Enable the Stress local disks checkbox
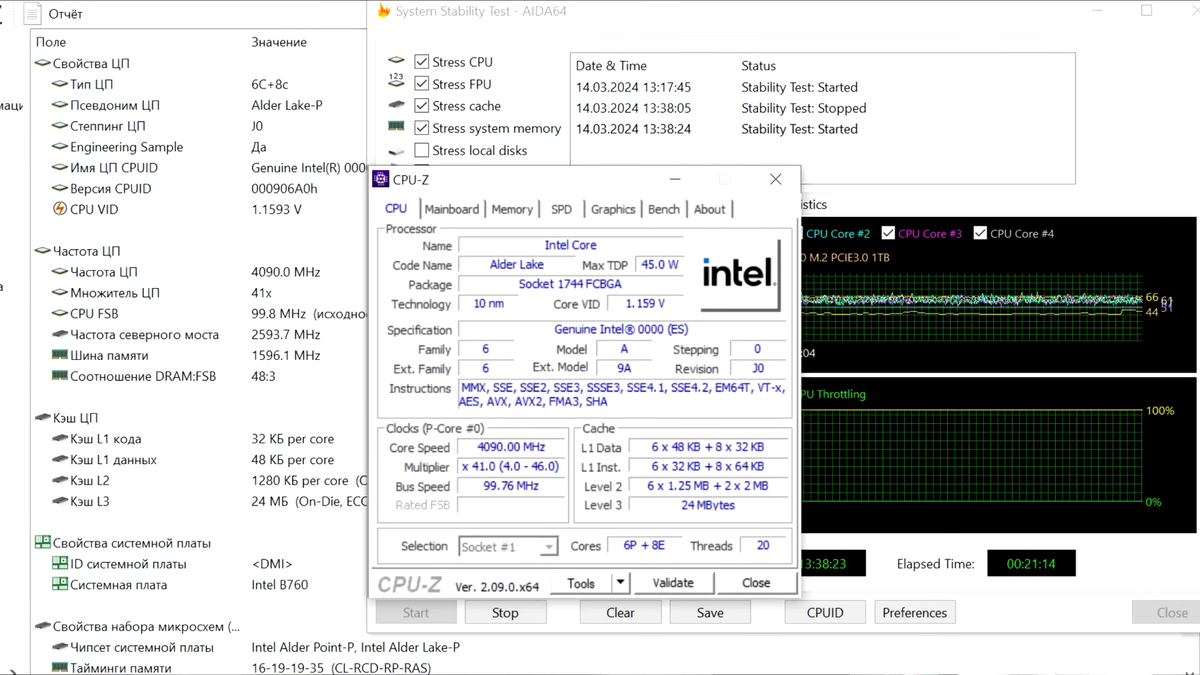1200x675 pixels. click(422, 150)
